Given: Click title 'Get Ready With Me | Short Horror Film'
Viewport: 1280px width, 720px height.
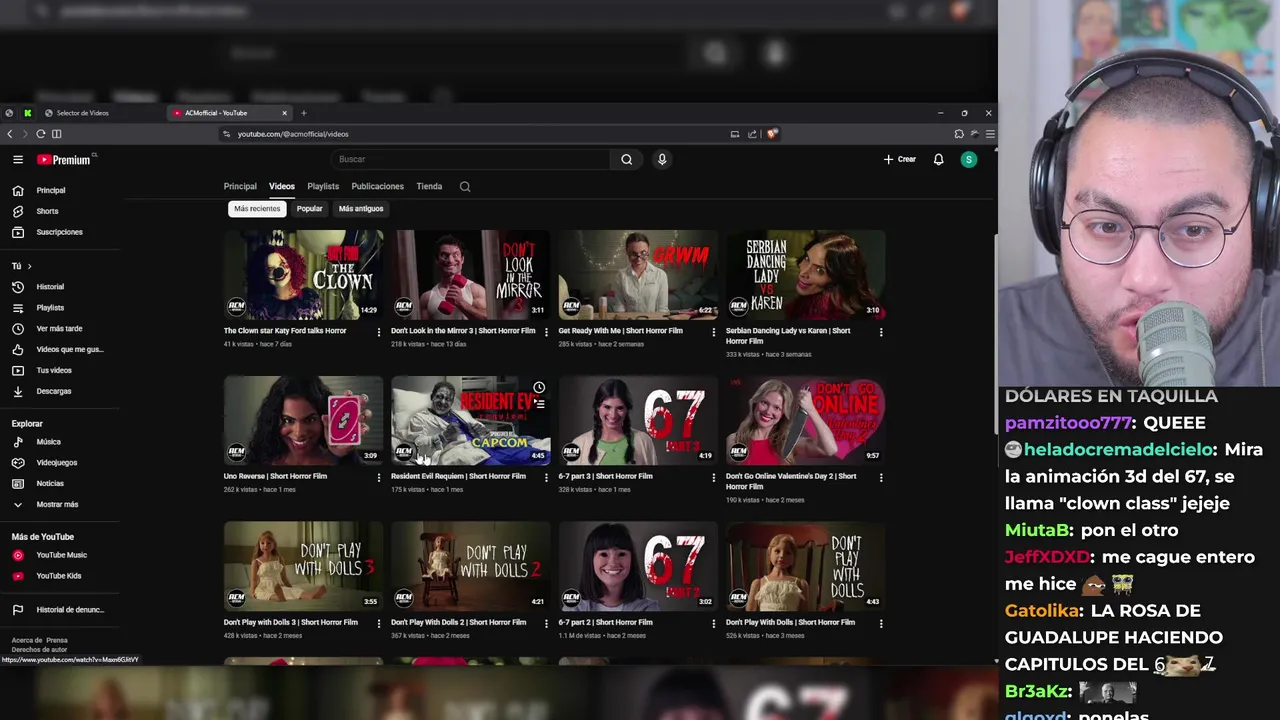Looking at the screenshot, I should click(620, 331).
